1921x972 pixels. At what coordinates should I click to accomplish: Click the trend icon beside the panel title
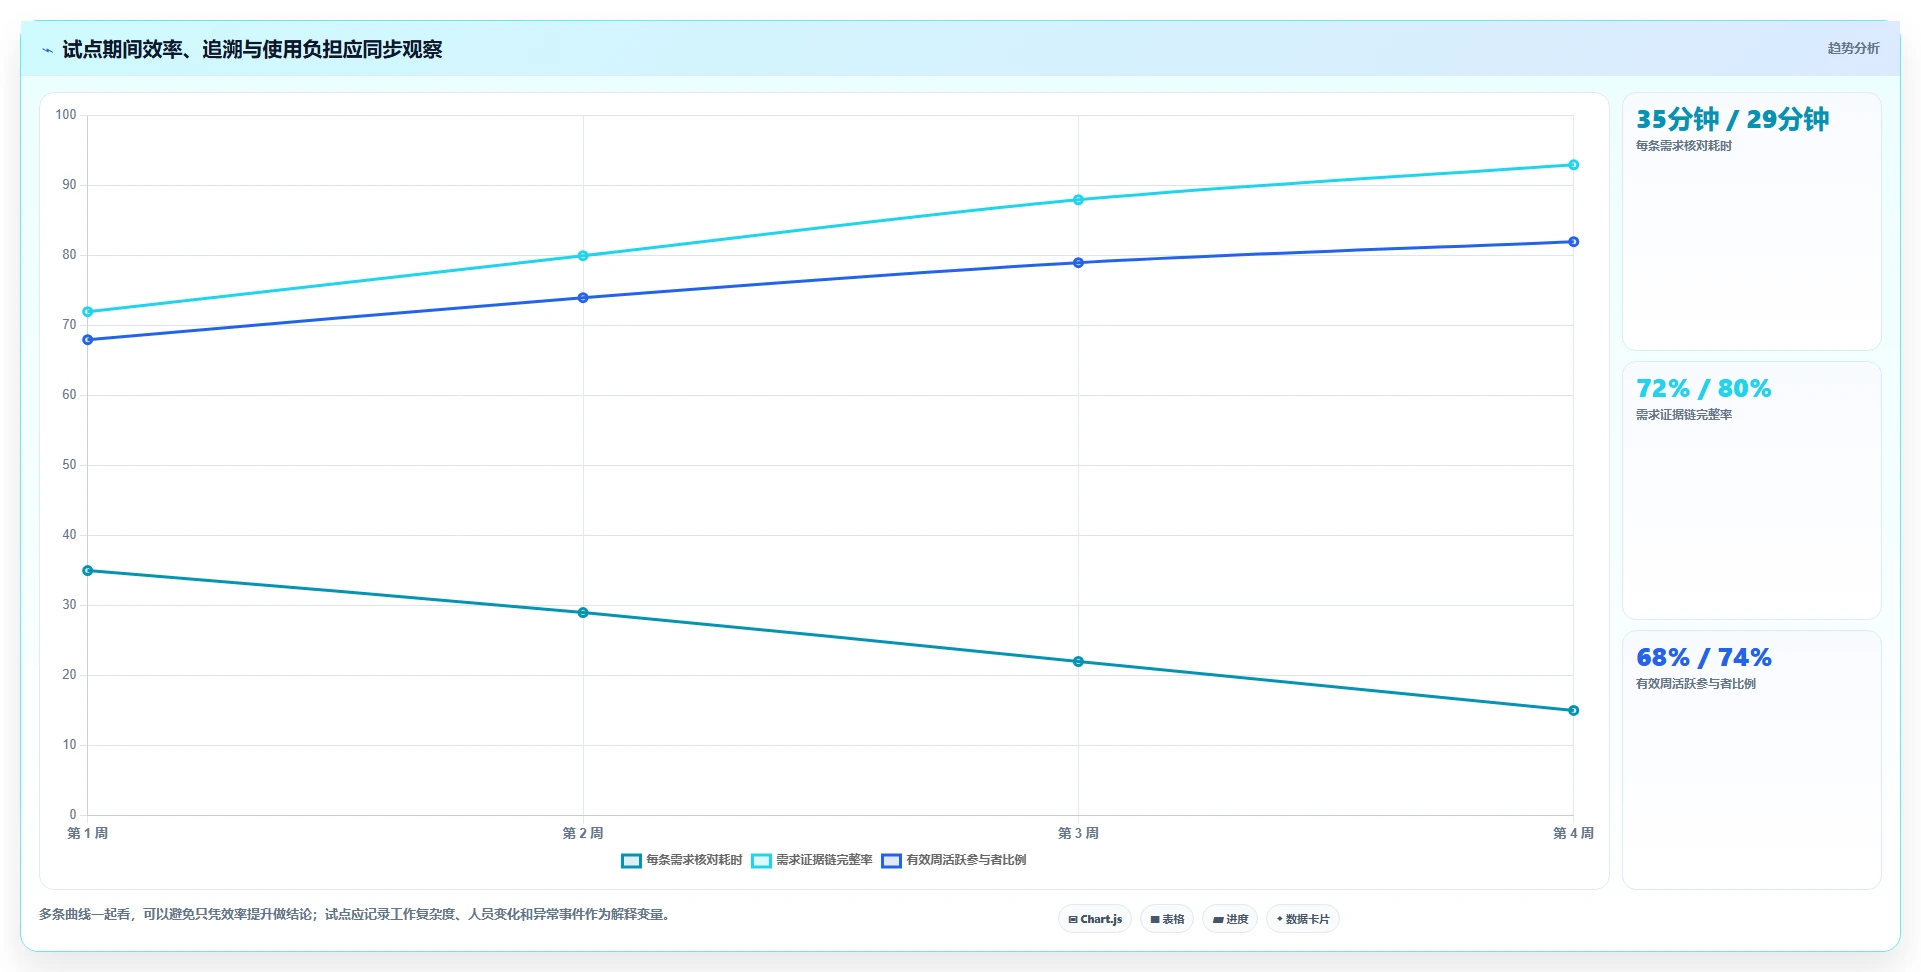pyautogui.click(x=47, y=50)
